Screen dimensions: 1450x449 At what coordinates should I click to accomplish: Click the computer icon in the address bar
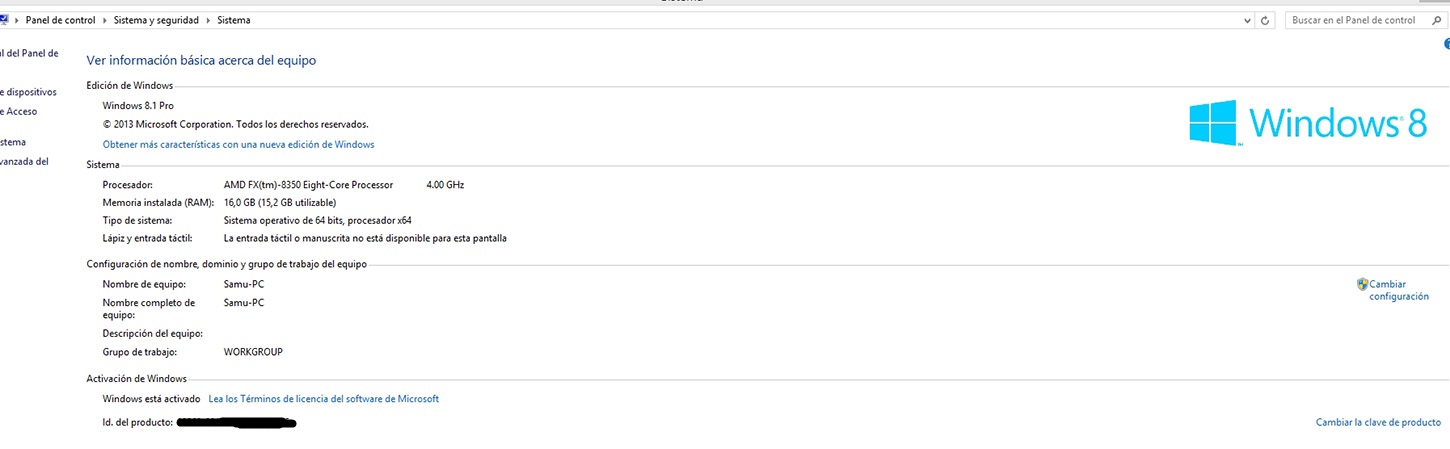point(4,20)
